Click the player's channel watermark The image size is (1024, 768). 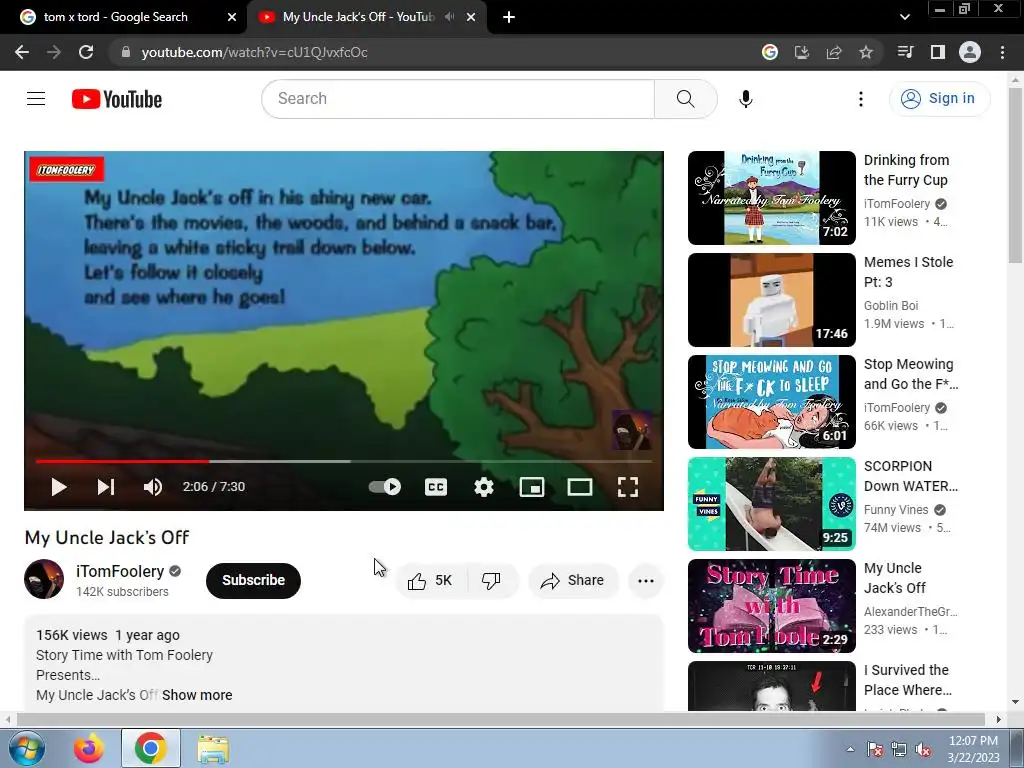(x=632, y=430)
